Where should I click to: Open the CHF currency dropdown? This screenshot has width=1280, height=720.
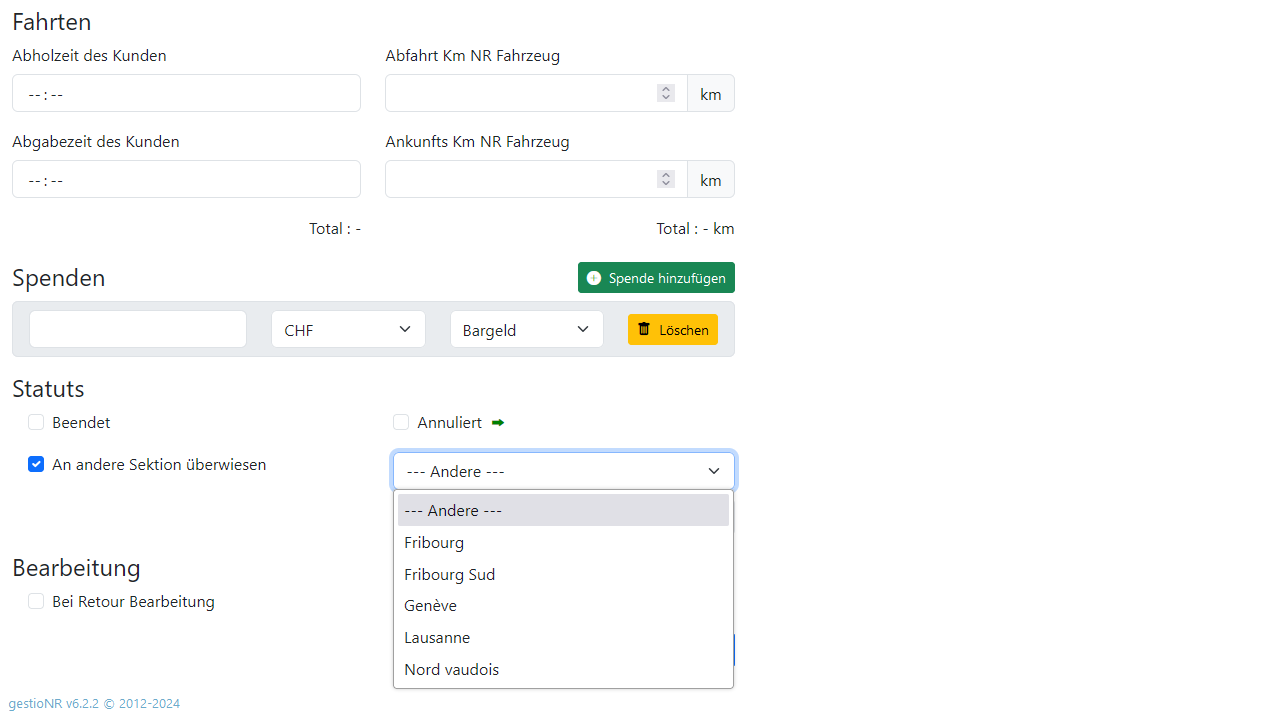pos(348,330)
